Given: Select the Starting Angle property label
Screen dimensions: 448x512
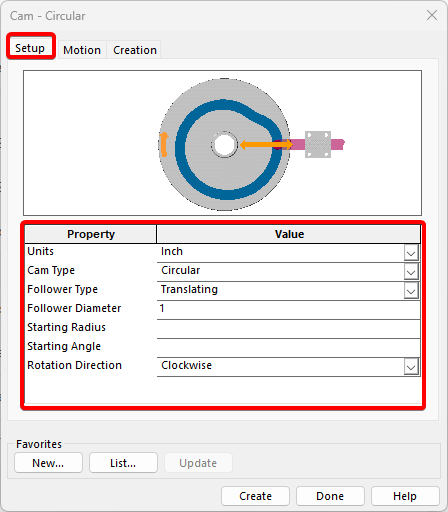Looking at the screenshot, I should click(x=64, y=346).
